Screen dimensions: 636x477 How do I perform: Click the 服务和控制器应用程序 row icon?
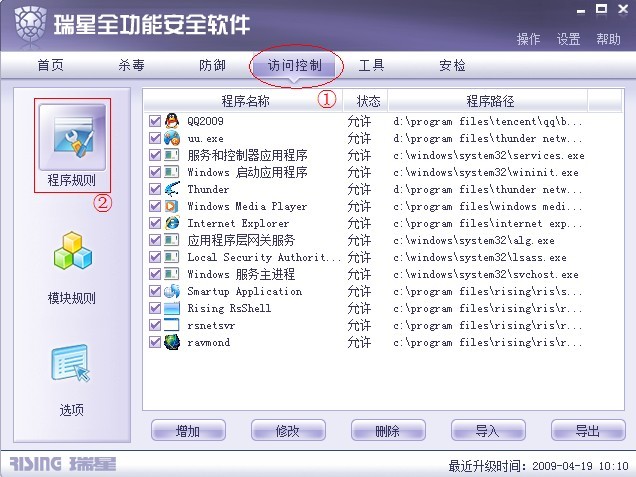coord(172,155)
